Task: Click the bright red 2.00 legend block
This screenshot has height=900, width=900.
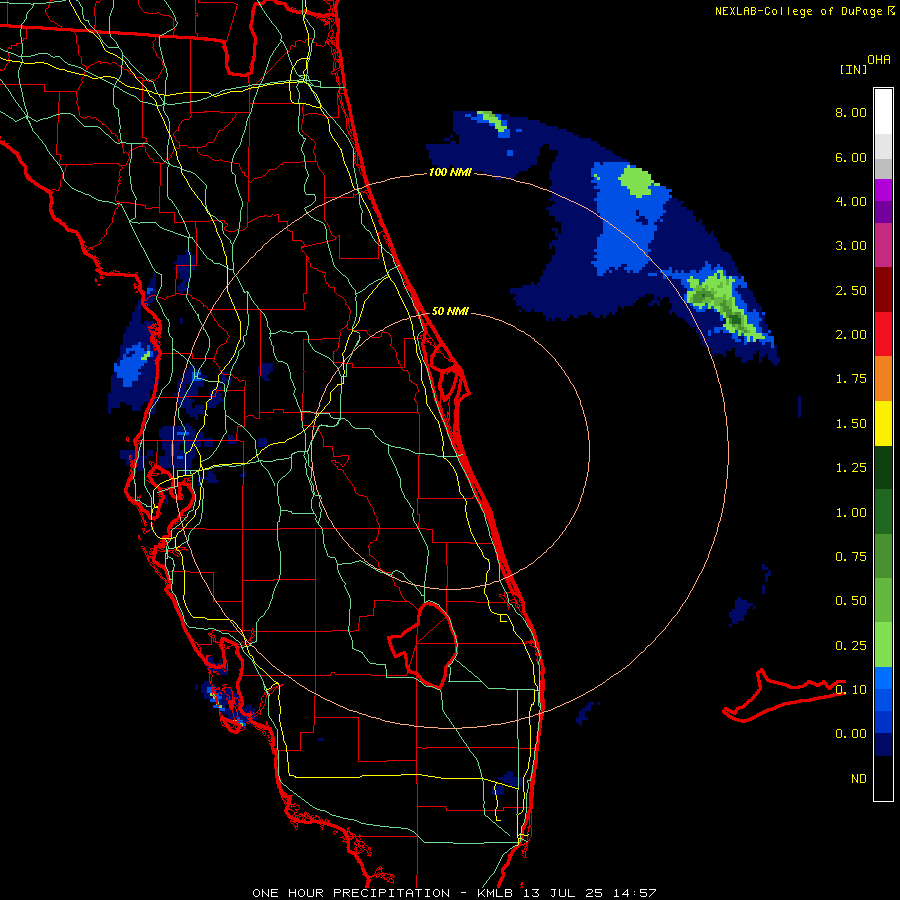Action: (x=883, y=334)
